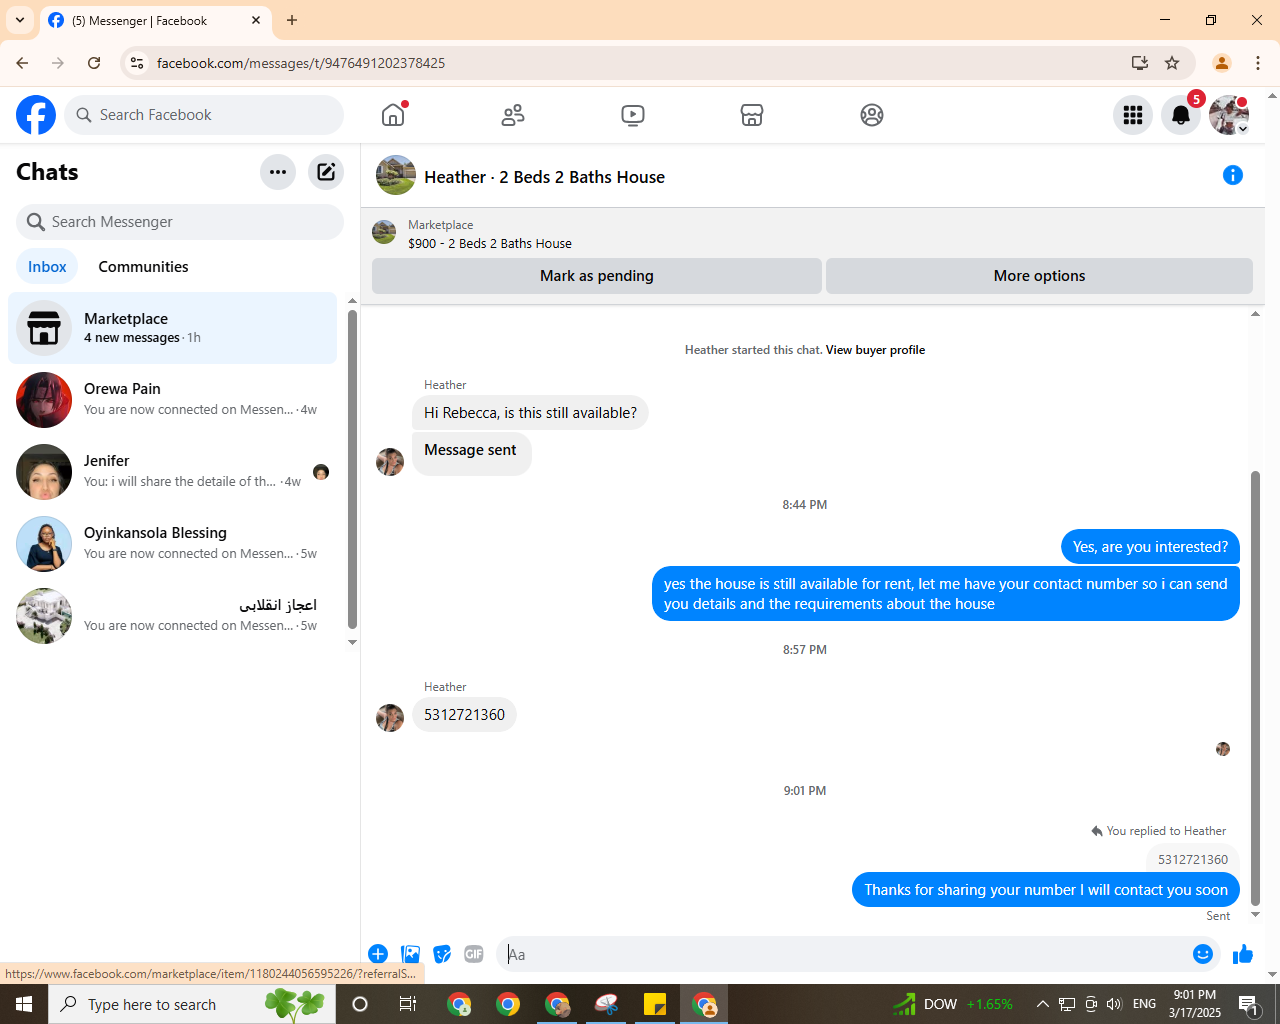Expand the Chrome tab search dropdown
The height and width of the screenshot is (1024, 1280).
coord(20,20)
